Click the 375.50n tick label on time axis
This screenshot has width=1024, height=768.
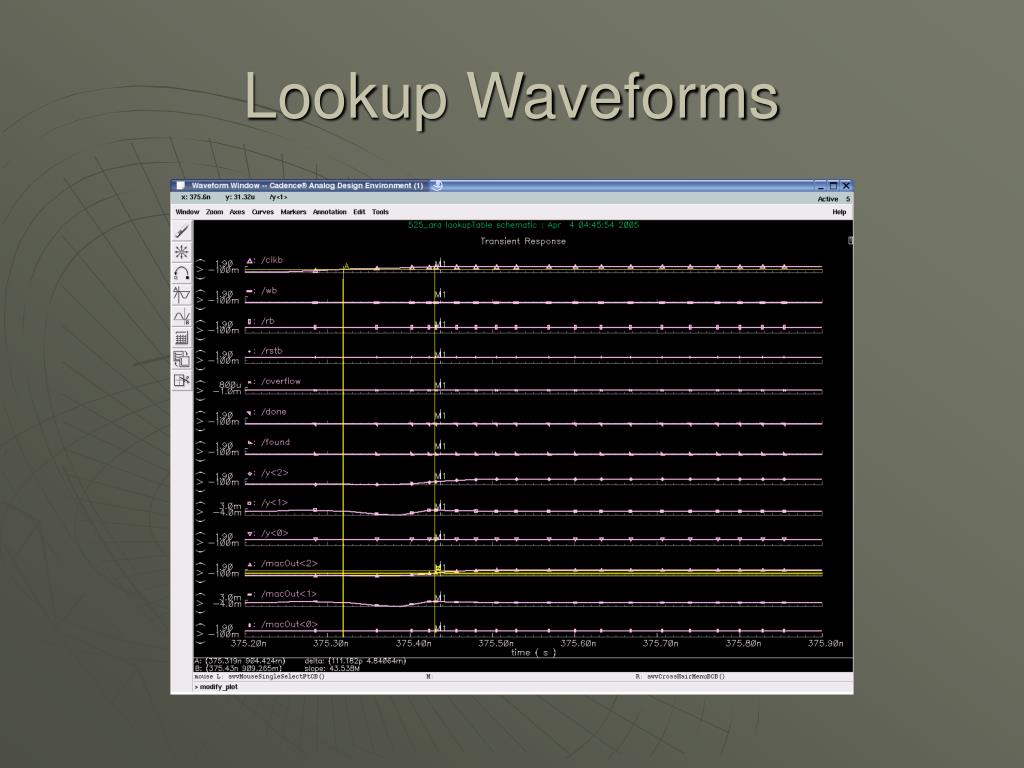coord(496,643)
